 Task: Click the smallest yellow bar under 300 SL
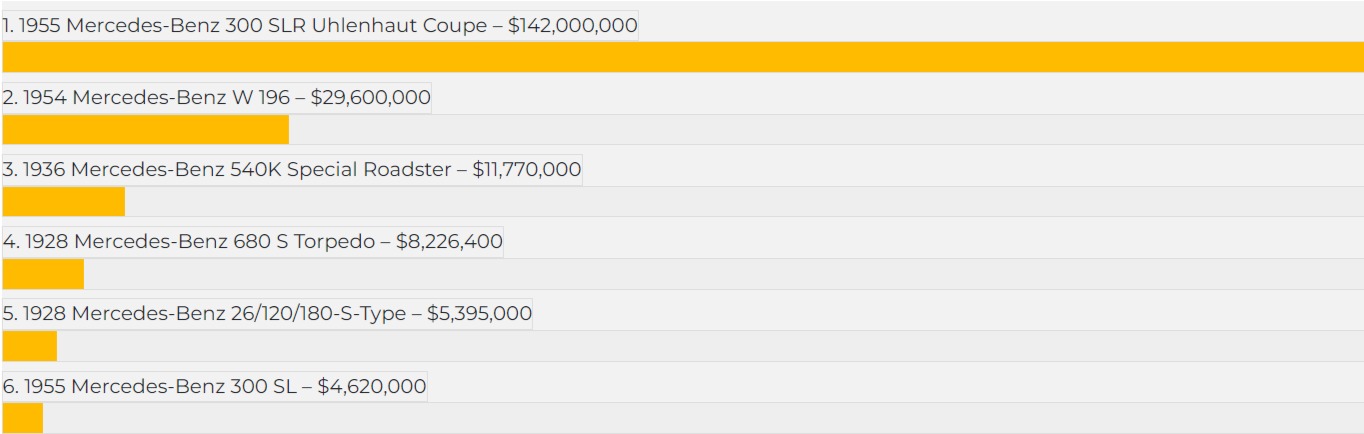(x=22, y=418)
